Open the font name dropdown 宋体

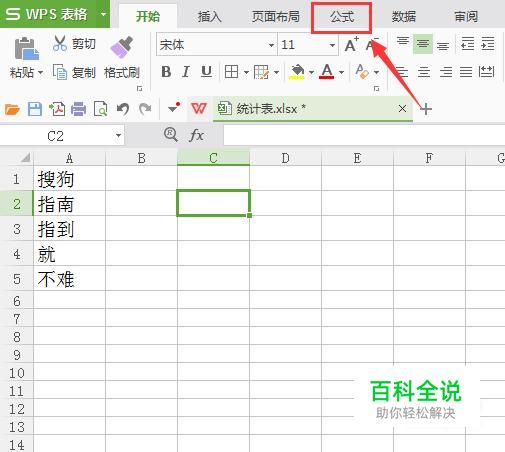(271, 45)
